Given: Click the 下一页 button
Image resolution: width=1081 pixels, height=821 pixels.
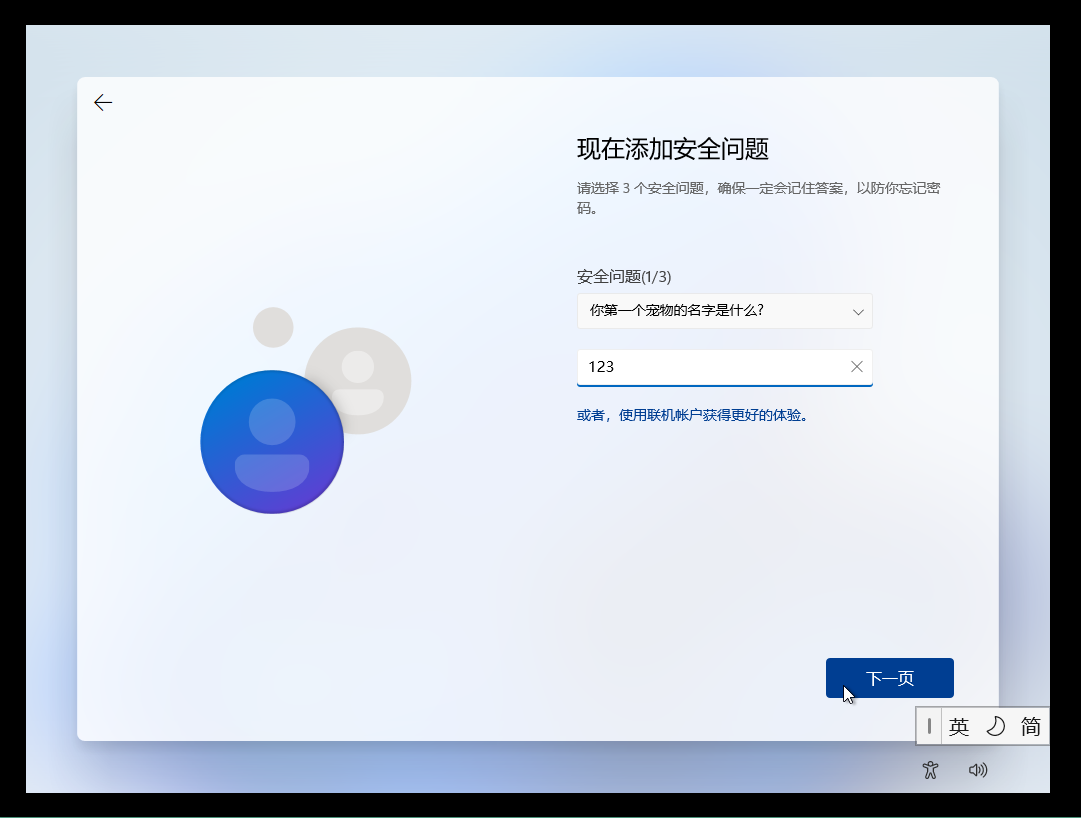Looking at the screenshot, I should [x=889, y=678].
